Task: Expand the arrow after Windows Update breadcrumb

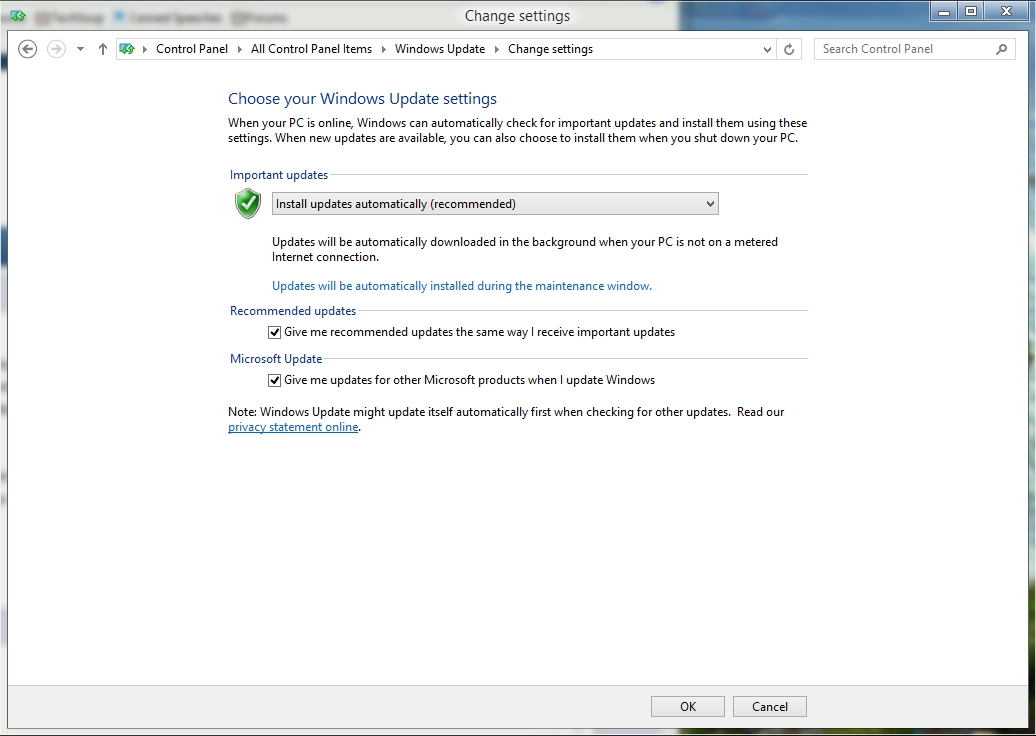Action: tap(497, 49)
